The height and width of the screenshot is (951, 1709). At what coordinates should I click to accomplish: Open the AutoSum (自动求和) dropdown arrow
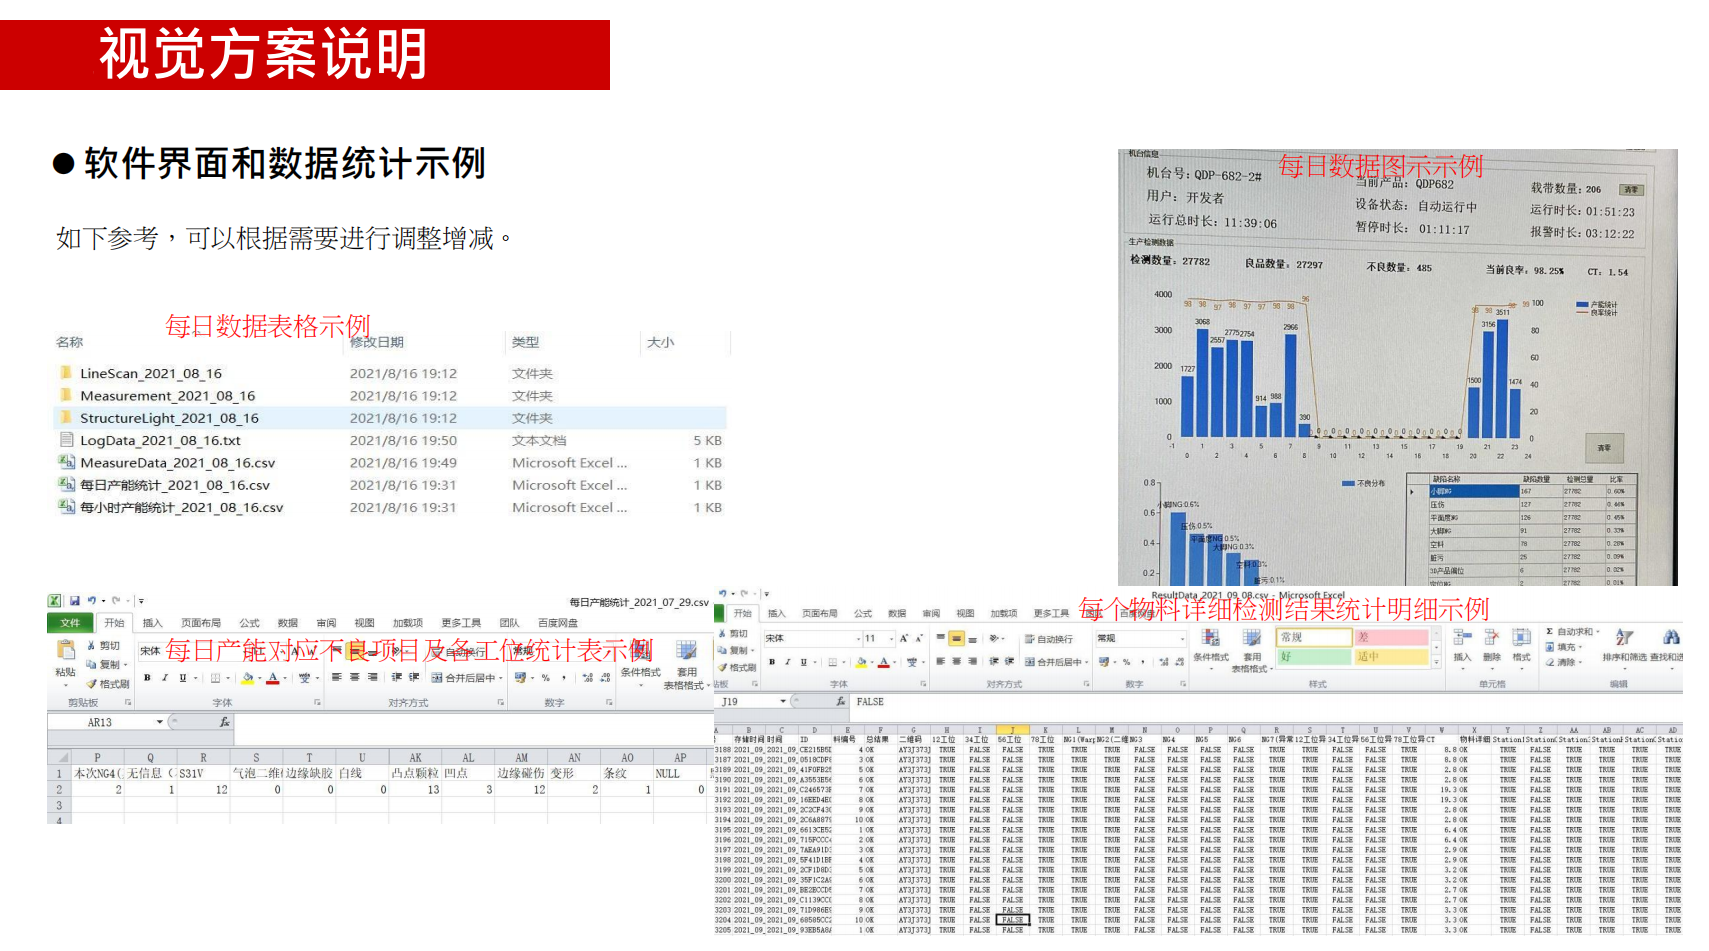[1598, 632]
